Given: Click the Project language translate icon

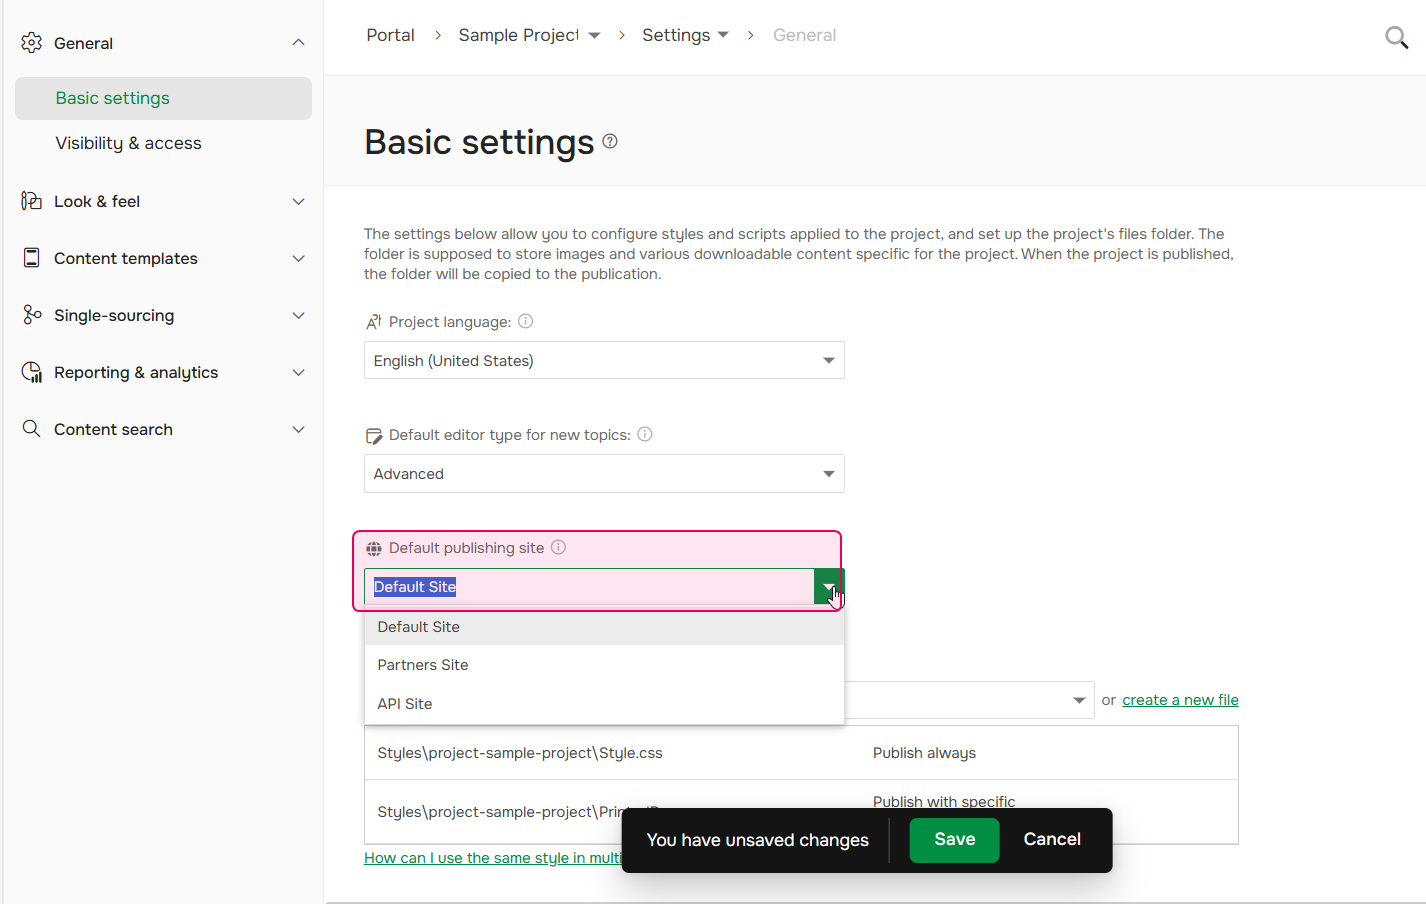Looking at the screenshot, I should click(374, 322).
